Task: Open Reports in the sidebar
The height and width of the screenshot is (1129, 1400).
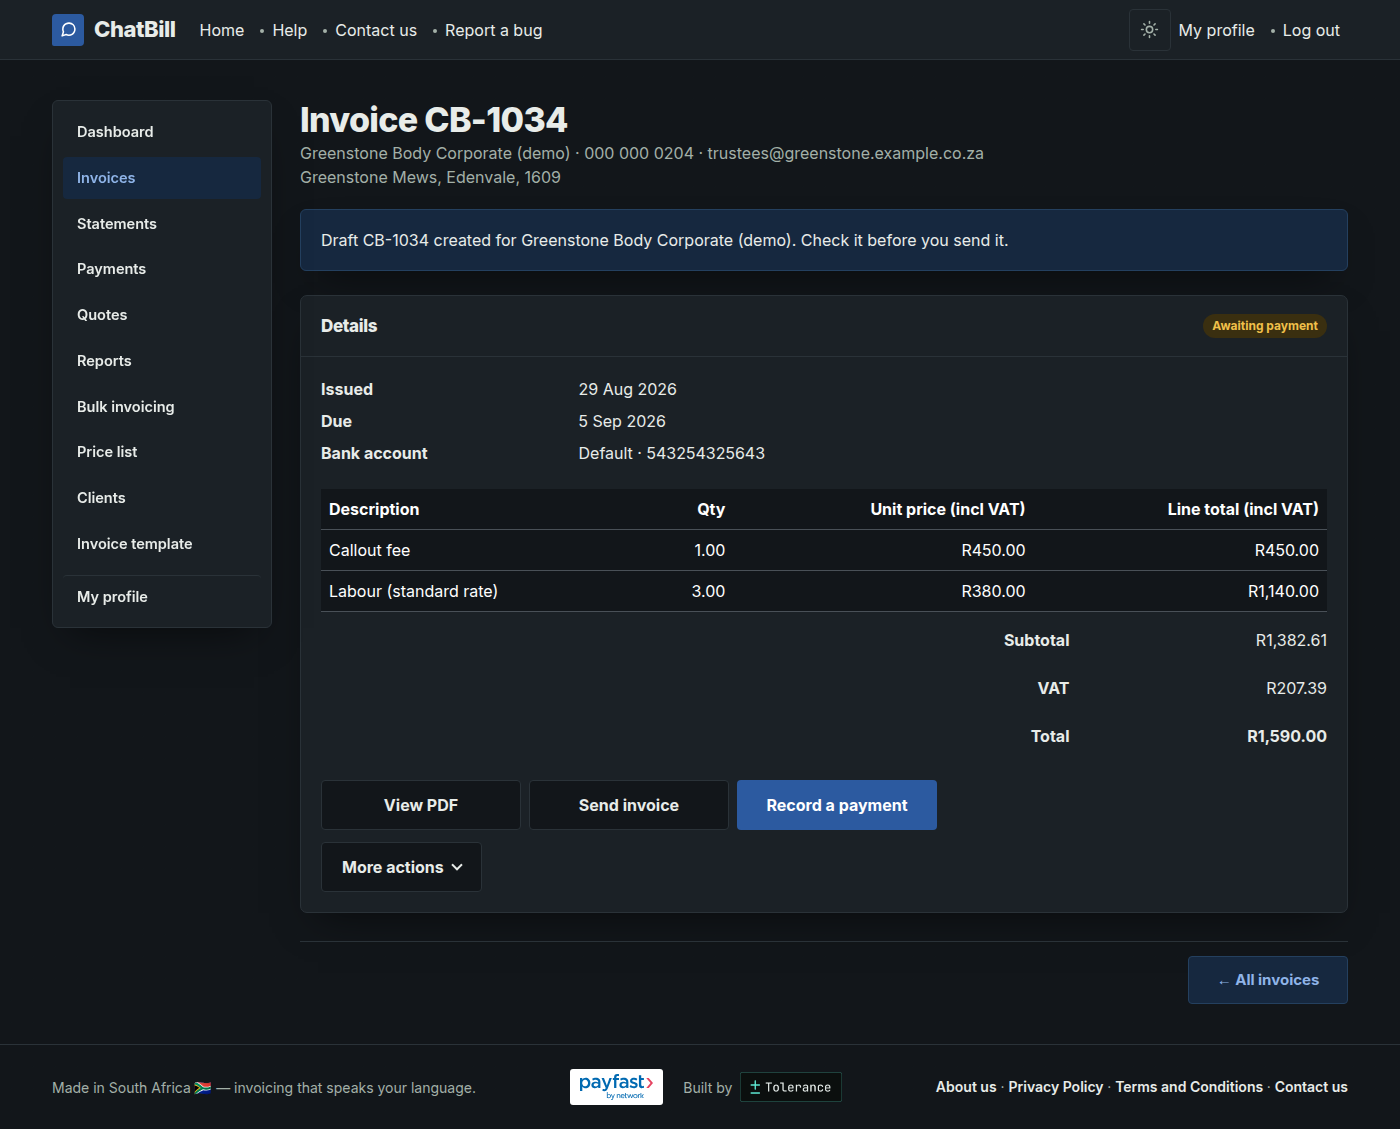Action: click(162, 361)
